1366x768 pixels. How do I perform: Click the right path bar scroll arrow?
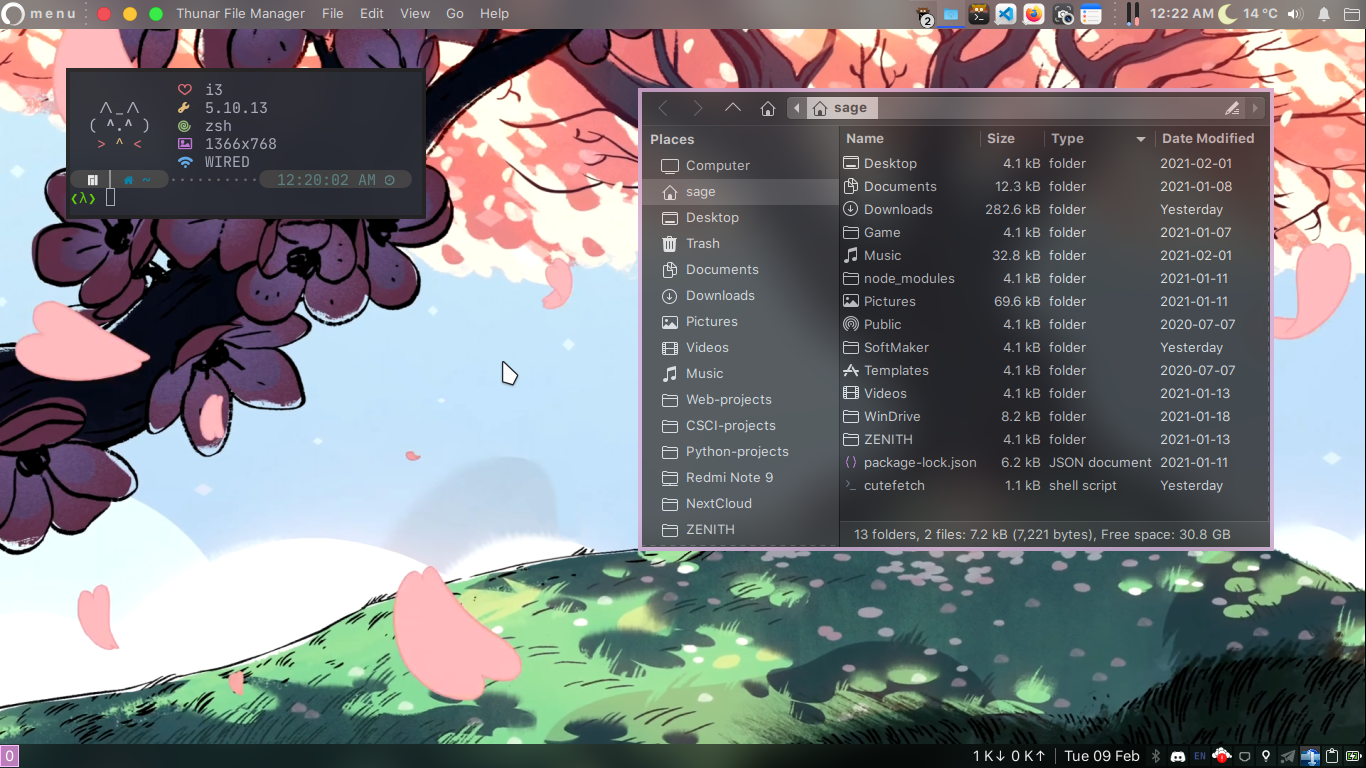(x=1256, y=108)
